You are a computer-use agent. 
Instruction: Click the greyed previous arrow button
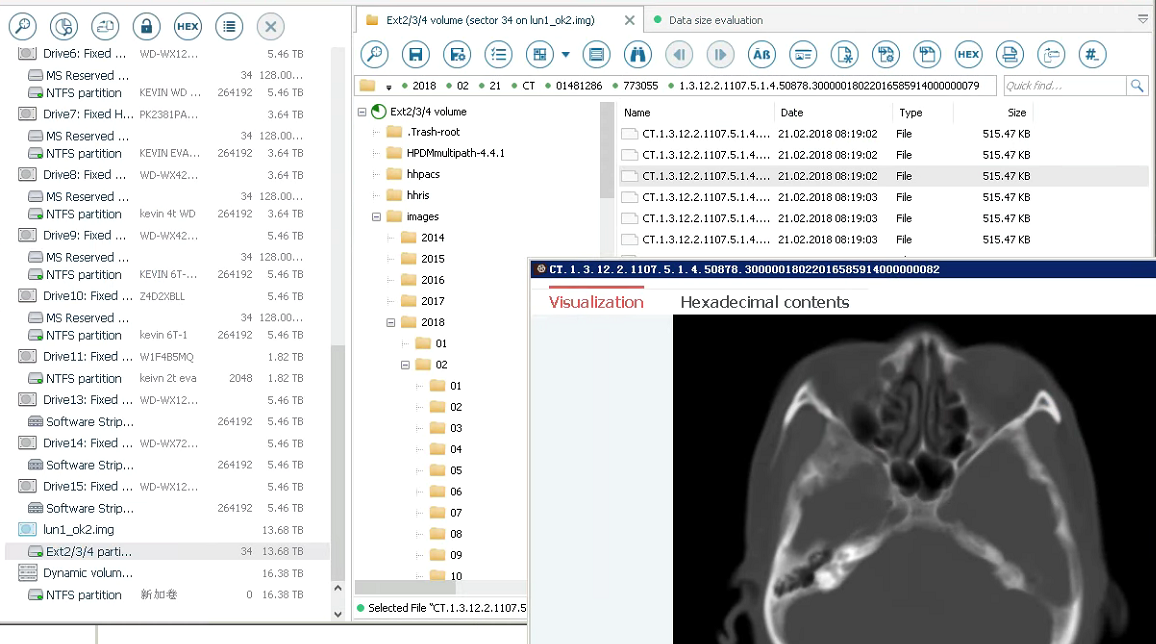pos(679,55)
